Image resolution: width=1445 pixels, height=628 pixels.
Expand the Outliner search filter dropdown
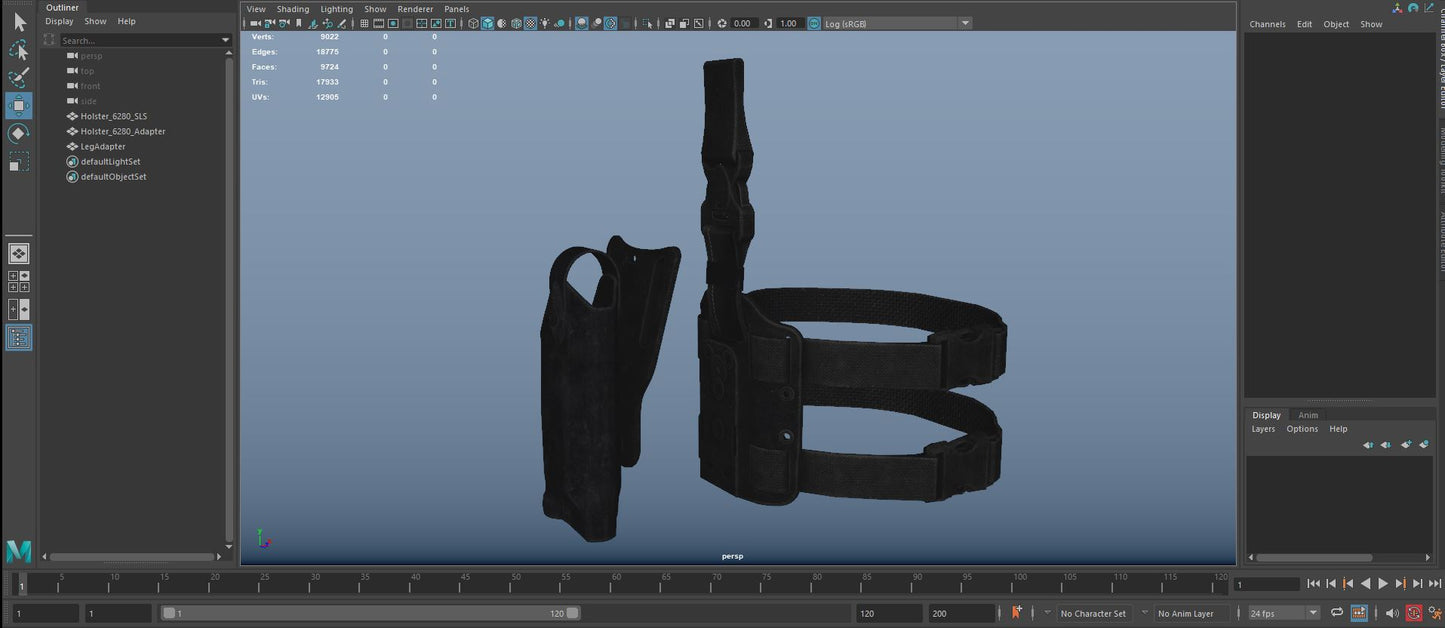click(x=225, y=41)
